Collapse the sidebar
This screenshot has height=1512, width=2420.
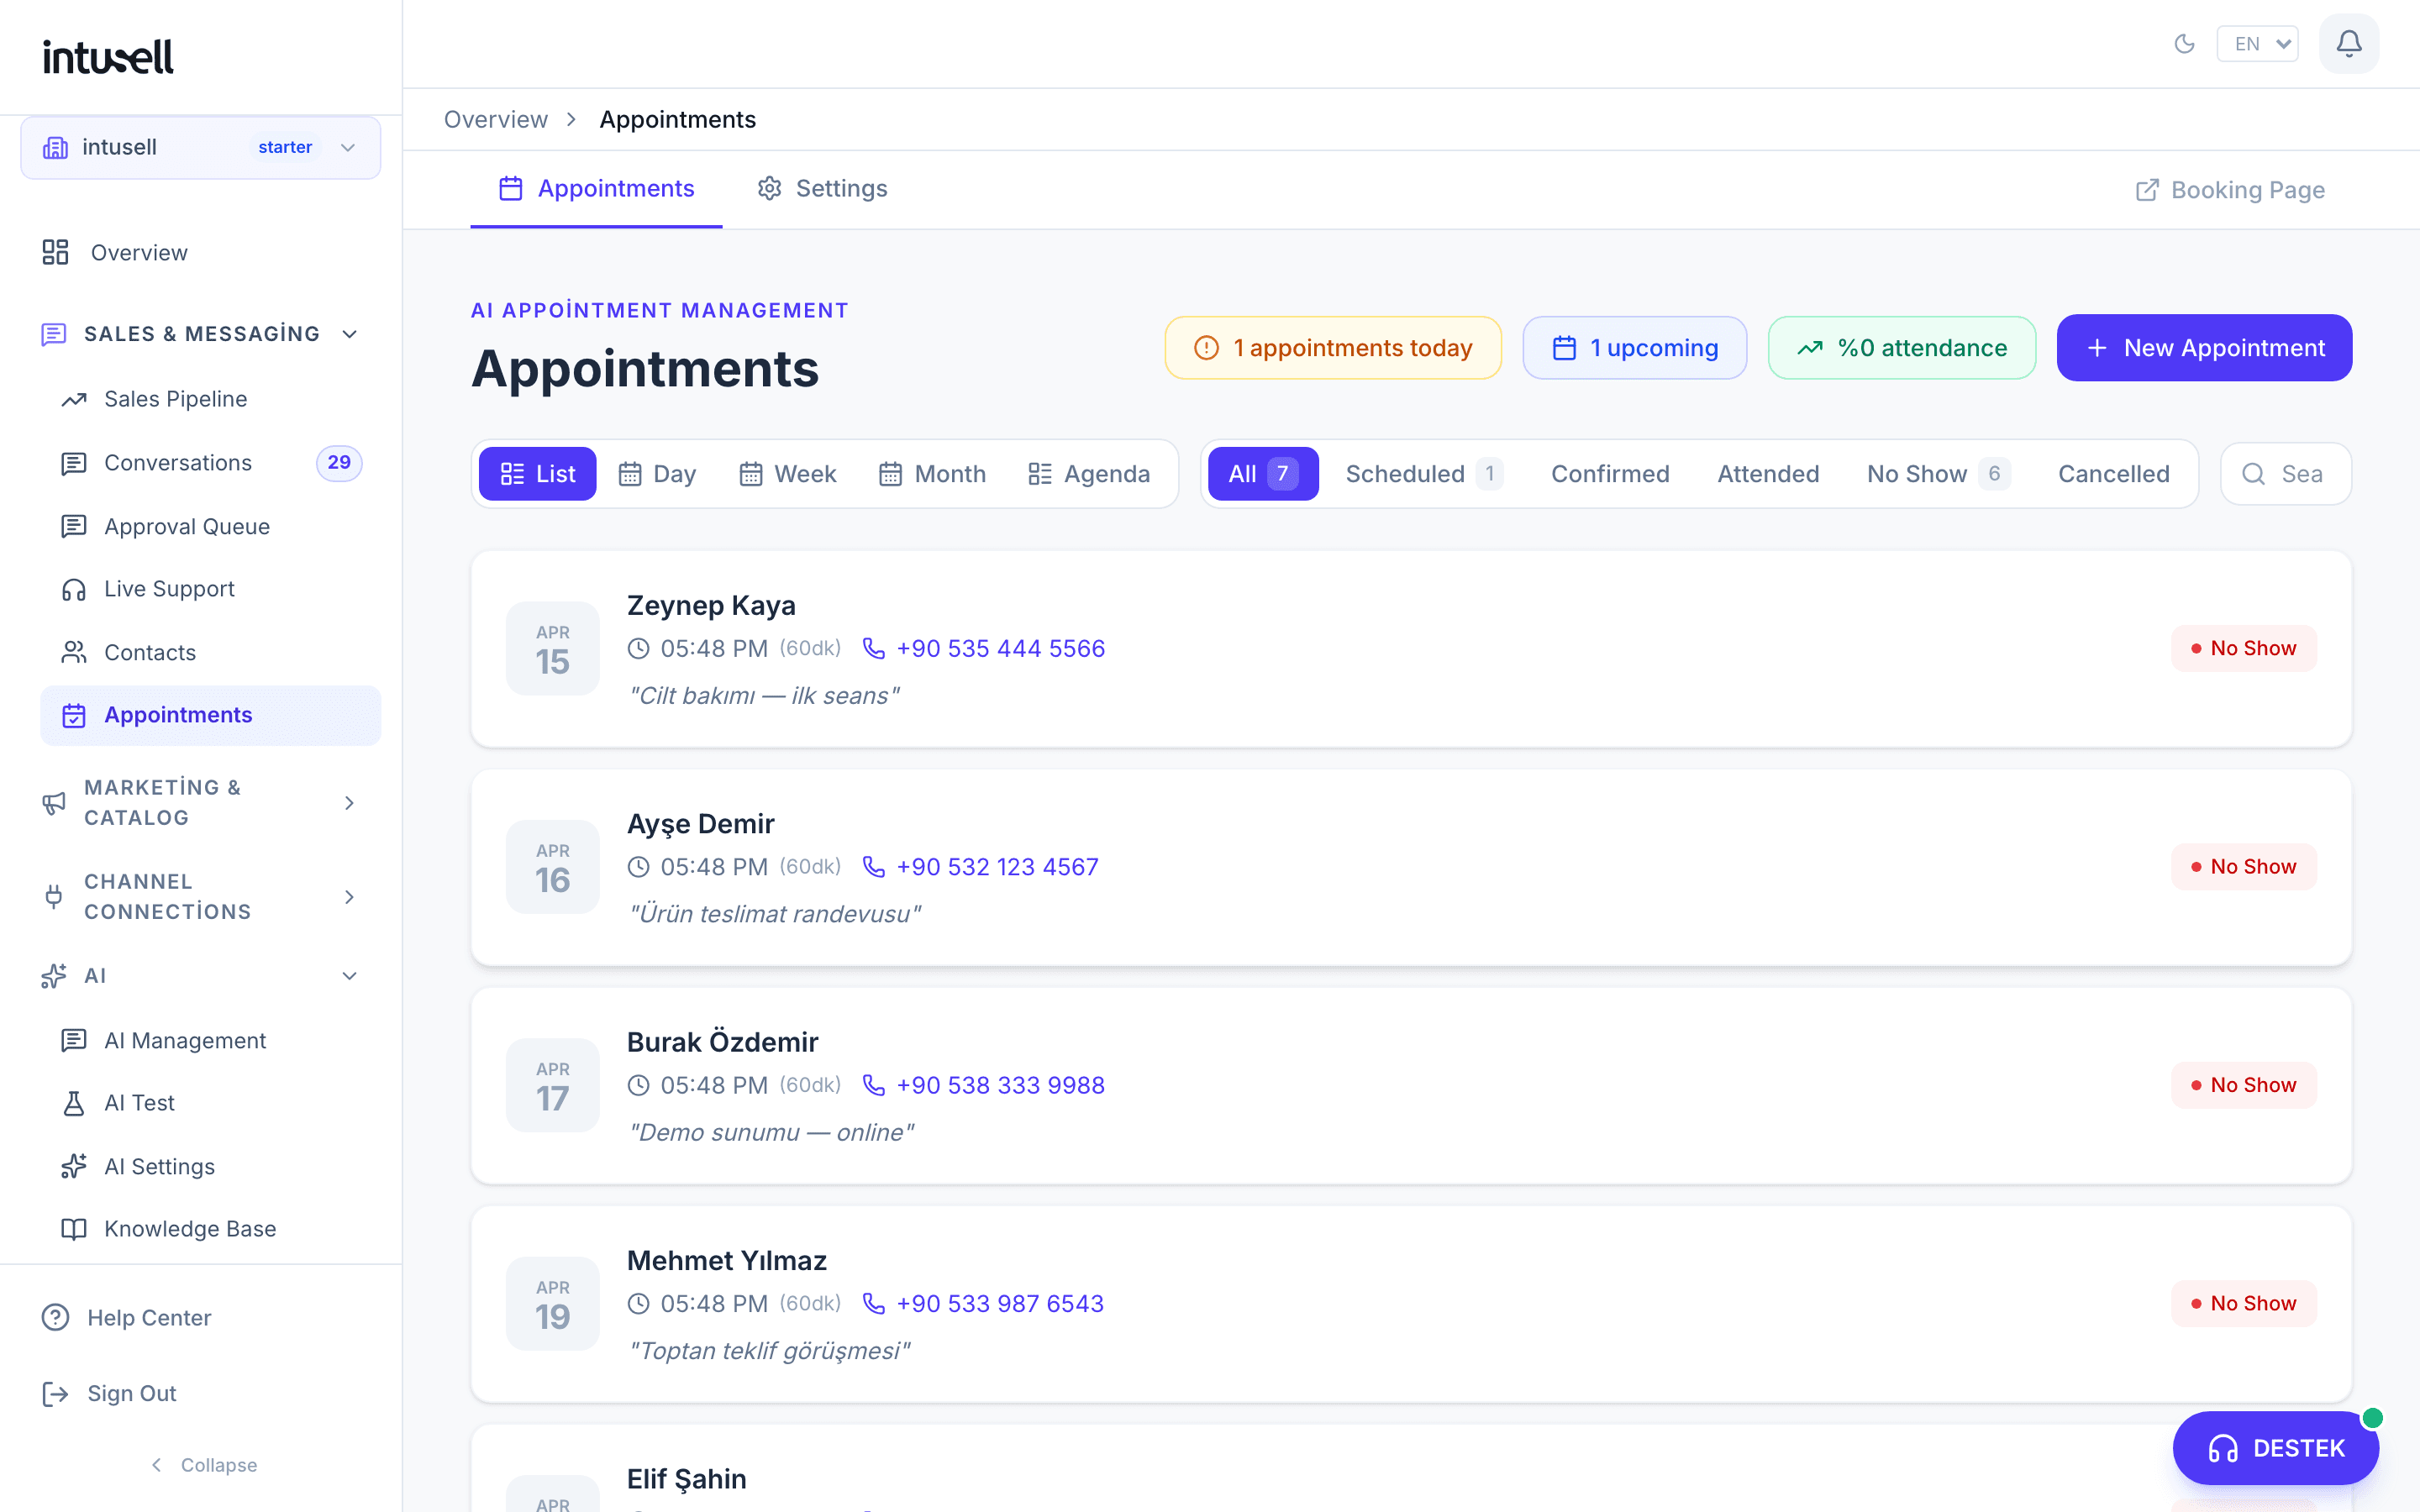pos(203,1465)
